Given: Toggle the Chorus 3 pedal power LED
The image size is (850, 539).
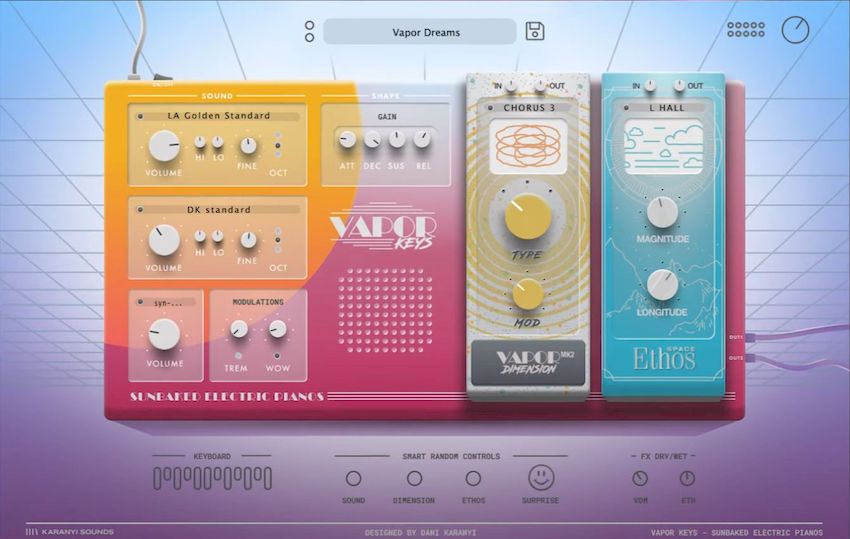Looking at the screenshot, I should pyautogui.click(x=491, y=108).
